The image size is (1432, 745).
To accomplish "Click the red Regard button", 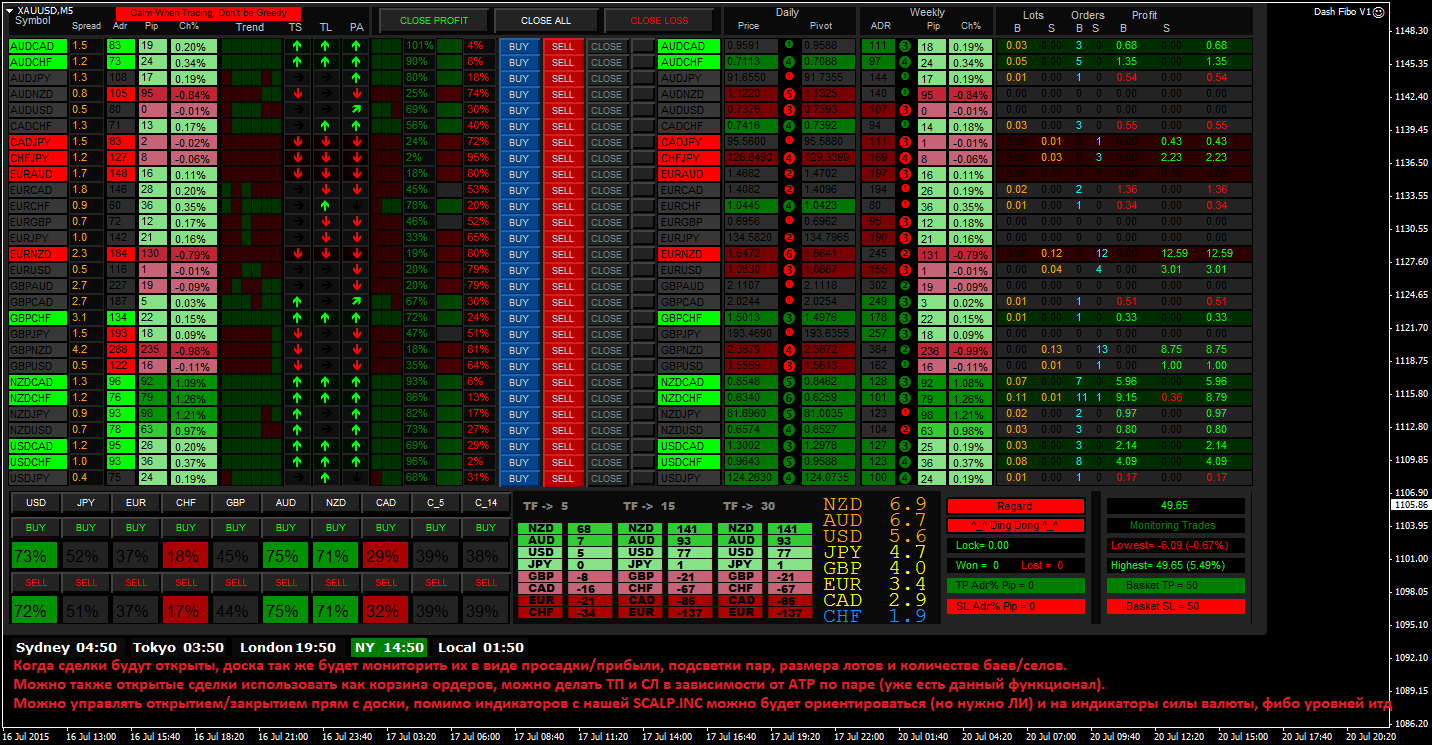I will [x=1015, y=506].
